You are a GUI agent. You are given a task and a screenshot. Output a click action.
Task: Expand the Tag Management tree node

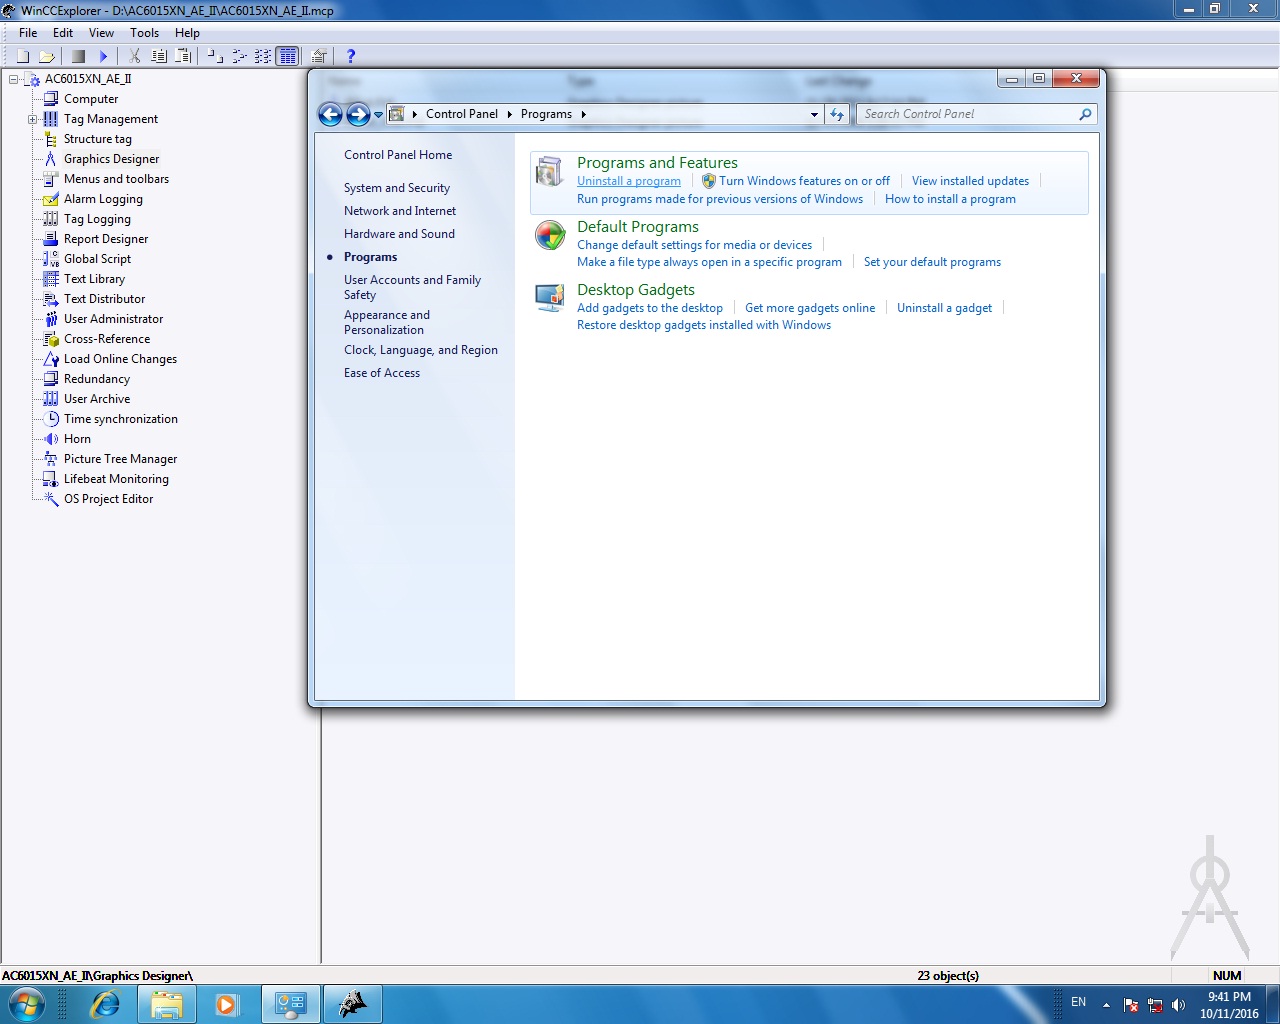tap(33, 119)
